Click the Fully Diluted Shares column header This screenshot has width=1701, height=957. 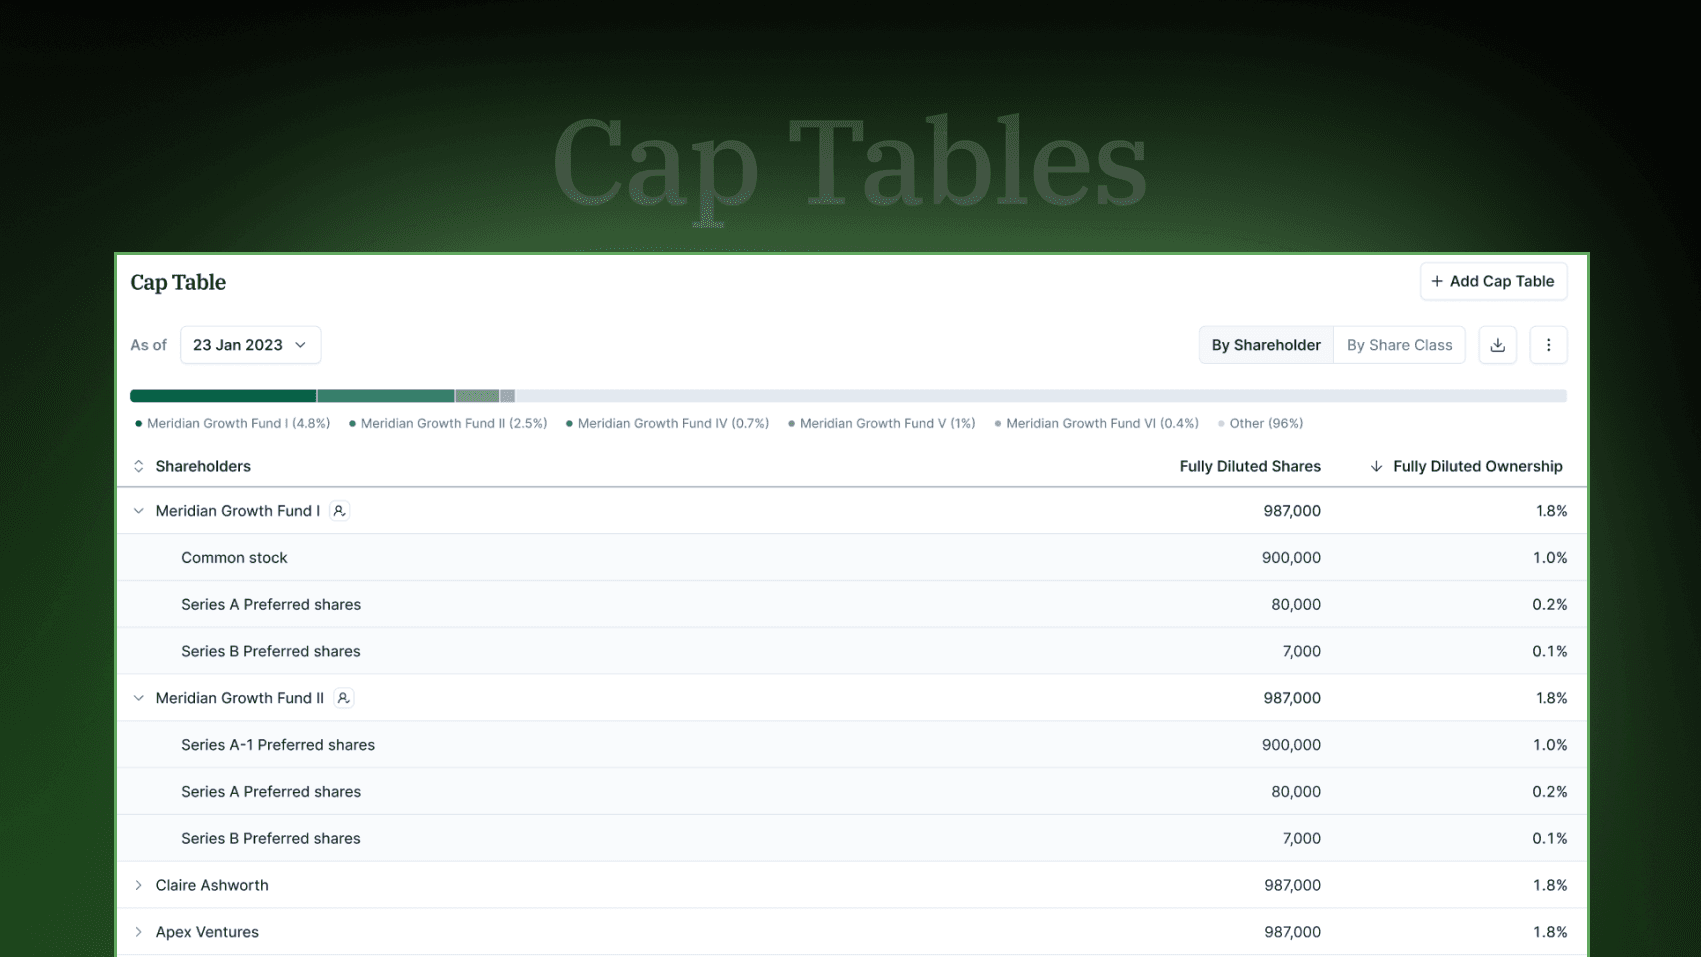pyautogui.click(x=1250, y=466)
